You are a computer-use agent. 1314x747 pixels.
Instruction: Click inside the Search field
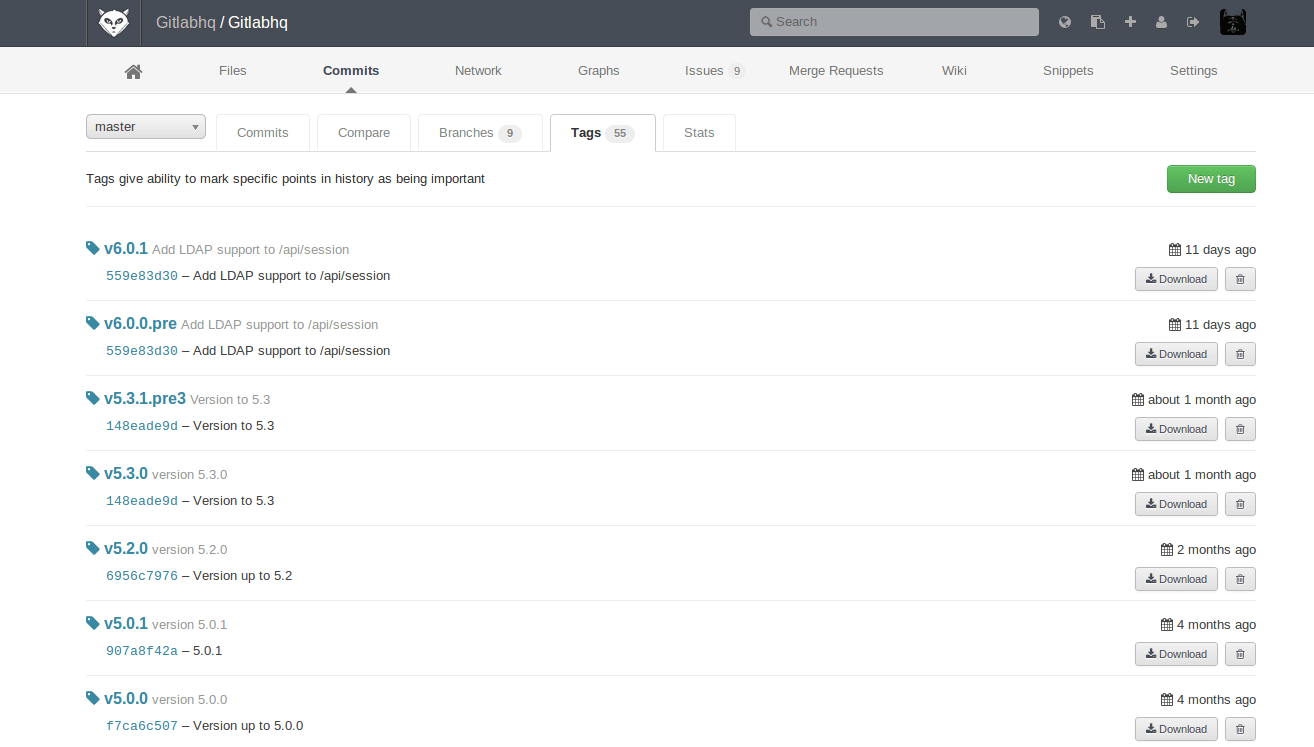click(894, 21)
